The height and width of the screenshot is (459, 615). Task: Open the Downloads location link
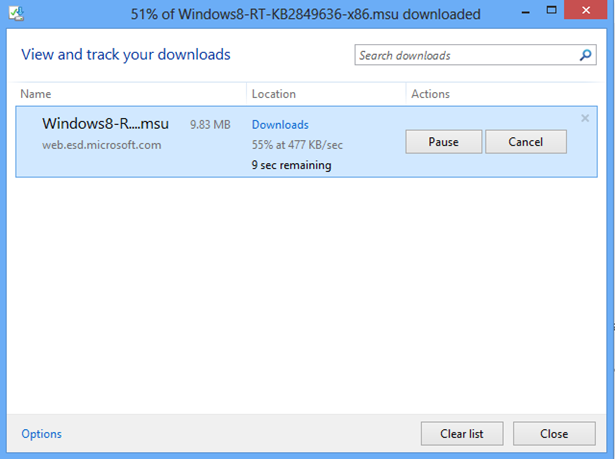click(280, 125)
